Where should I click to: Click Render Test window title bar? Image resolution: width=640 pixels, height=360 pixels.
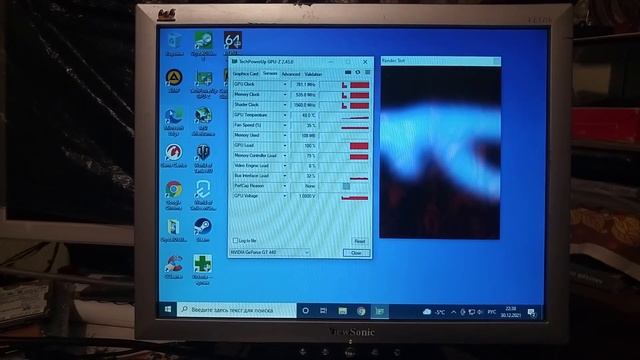point(440,61)
